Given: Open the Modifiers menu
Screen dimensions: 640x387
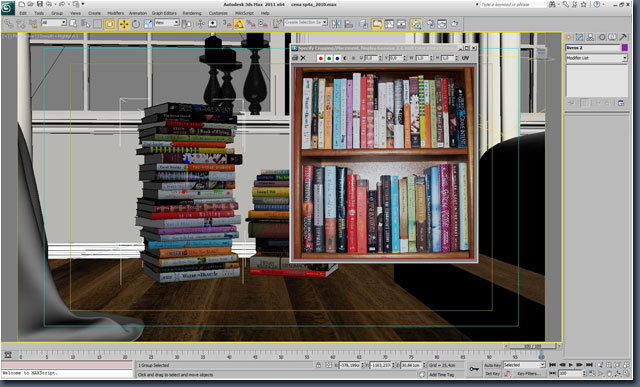Looking at the screenshot, I should click(116, 13).
